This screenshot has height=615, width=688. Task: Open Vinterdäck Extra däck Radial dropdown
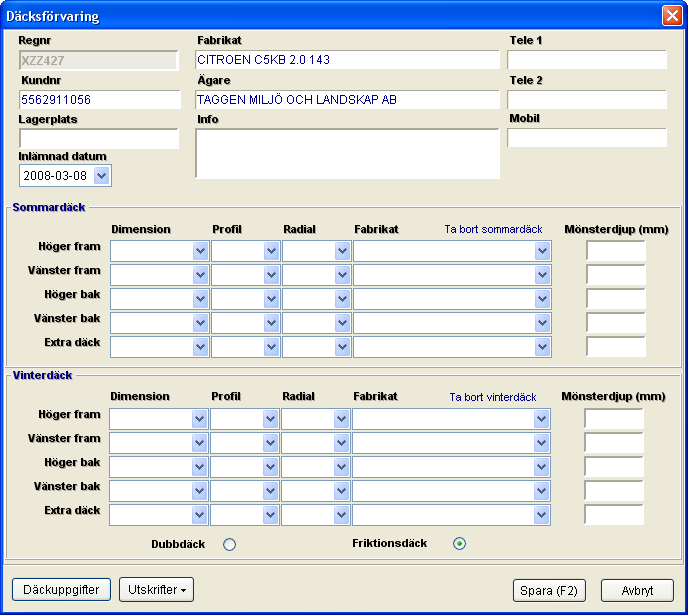click(x=341, y=515)
